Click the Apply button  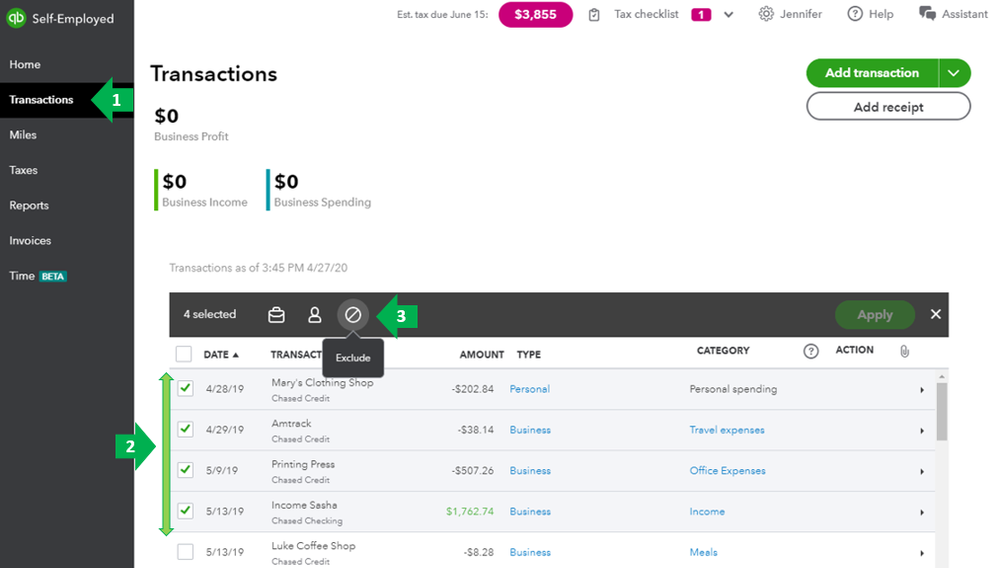[x=875, y=315]
